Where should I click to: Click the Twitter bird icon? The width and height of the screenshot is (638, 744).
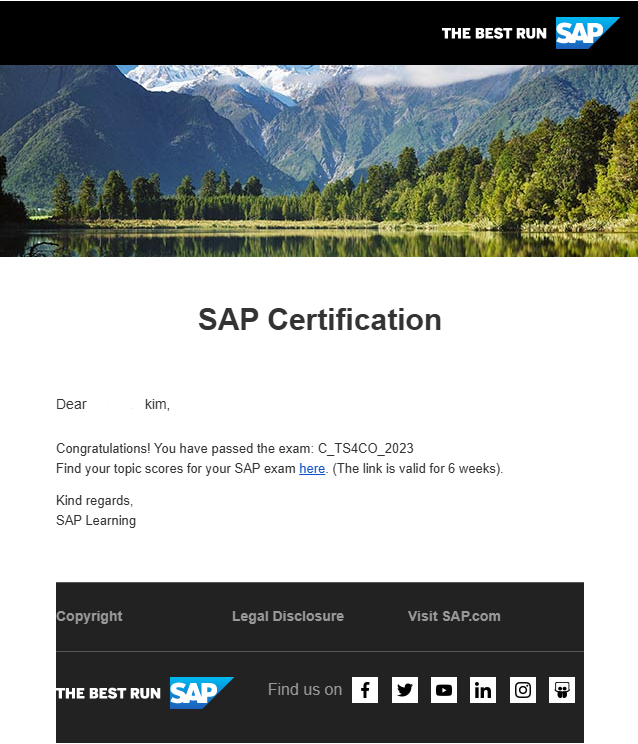point(405,690)
